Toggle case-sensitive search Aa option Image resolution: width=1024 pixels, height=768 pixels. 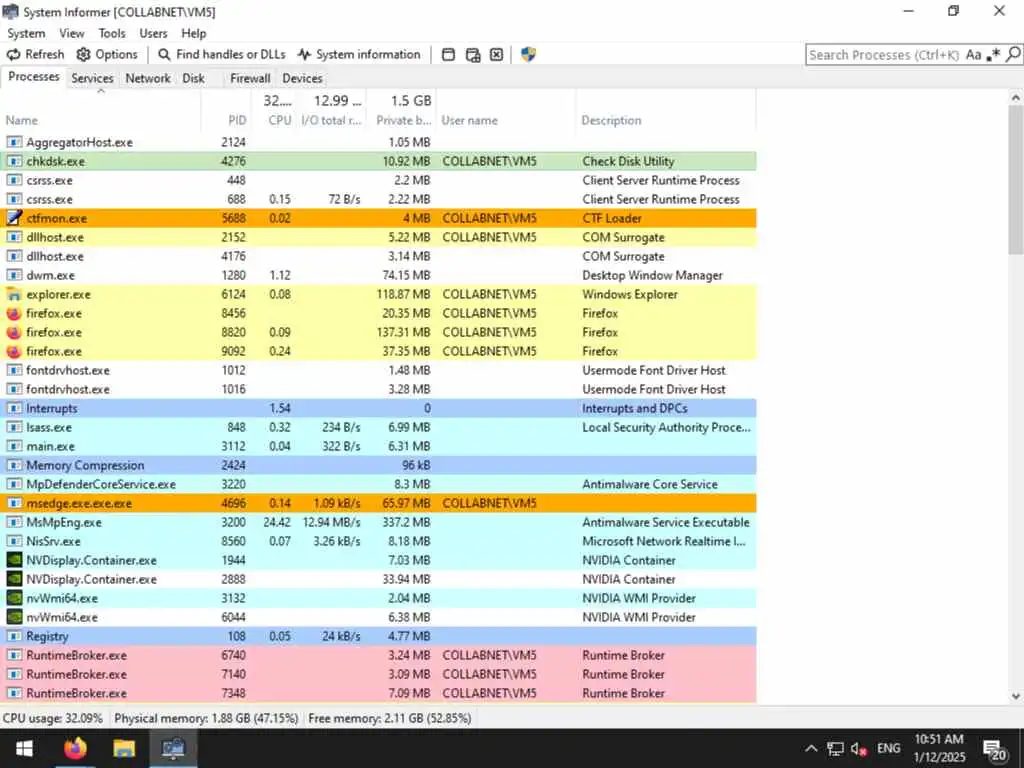click(x=974, y=55)
